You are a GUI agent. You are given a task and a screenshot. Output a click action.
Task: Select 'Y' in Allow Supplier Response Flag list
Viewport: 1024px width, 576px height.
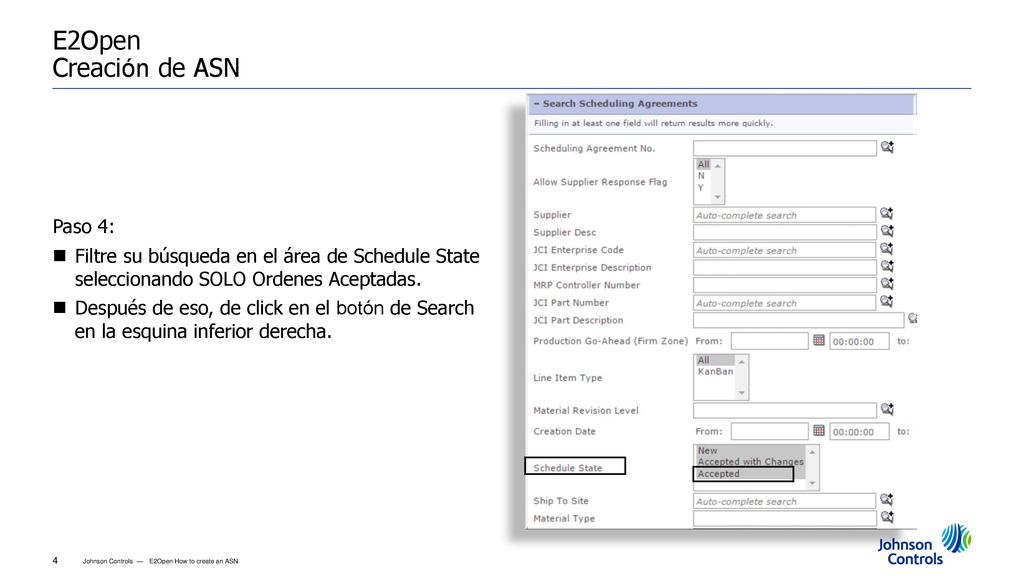pos(701,187)
